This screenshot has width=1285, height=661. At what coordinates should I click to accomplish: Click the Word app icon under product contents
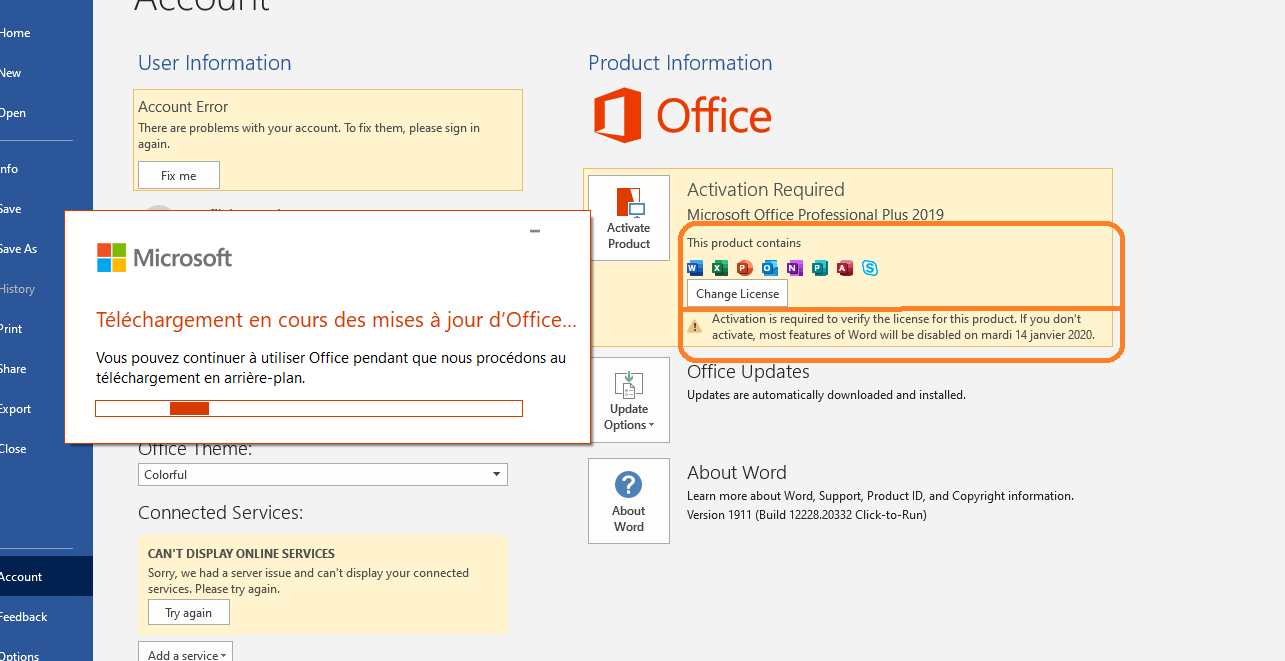695,268
